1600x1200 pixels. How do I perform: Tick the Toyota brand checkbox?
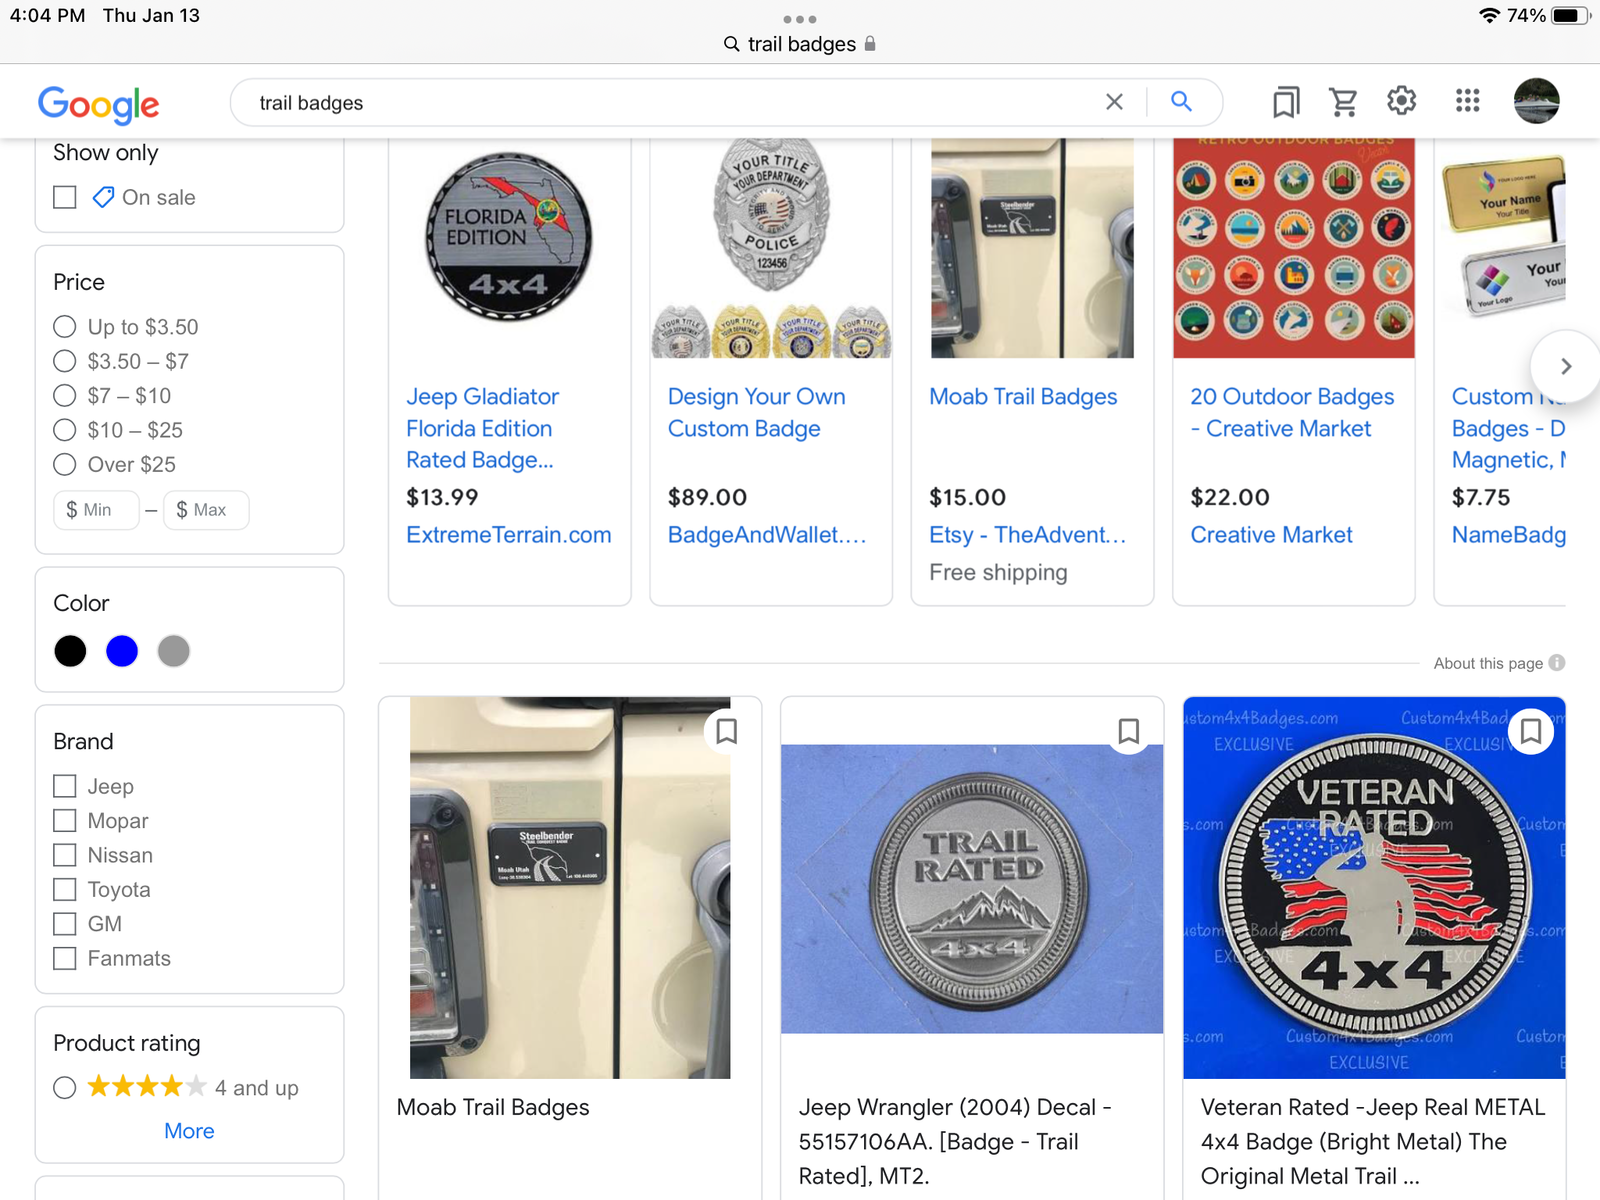(x=65, y=890)
